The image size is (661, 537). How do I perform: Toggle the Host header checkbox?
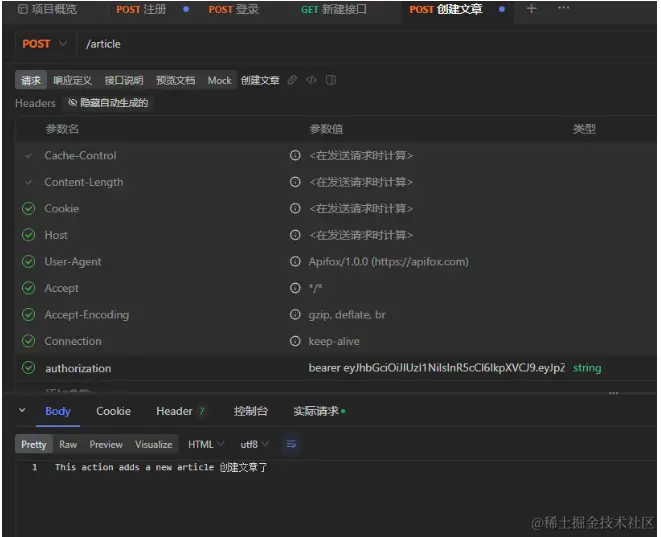tap(29, 235)
